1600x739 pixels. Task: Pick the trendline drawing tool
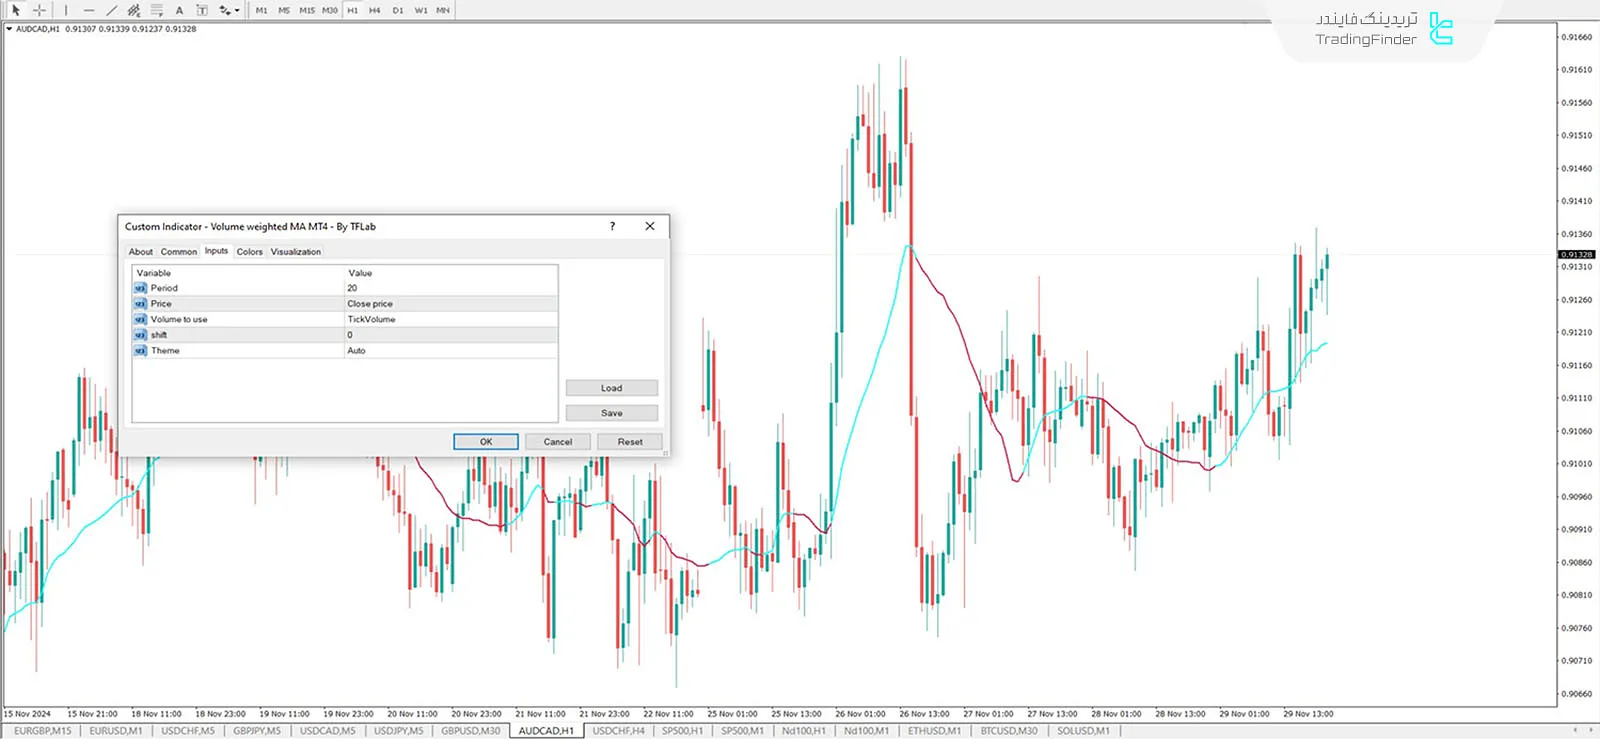tap(112, 10)
